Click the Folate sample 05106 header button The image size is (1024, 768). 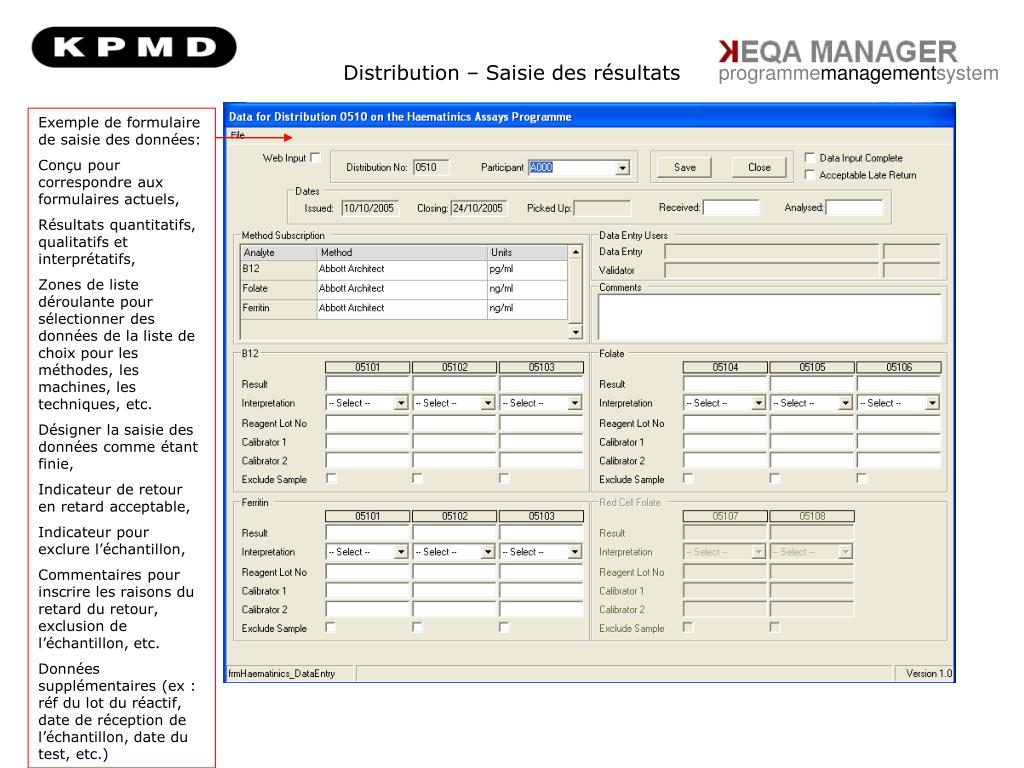coord(899,368)
